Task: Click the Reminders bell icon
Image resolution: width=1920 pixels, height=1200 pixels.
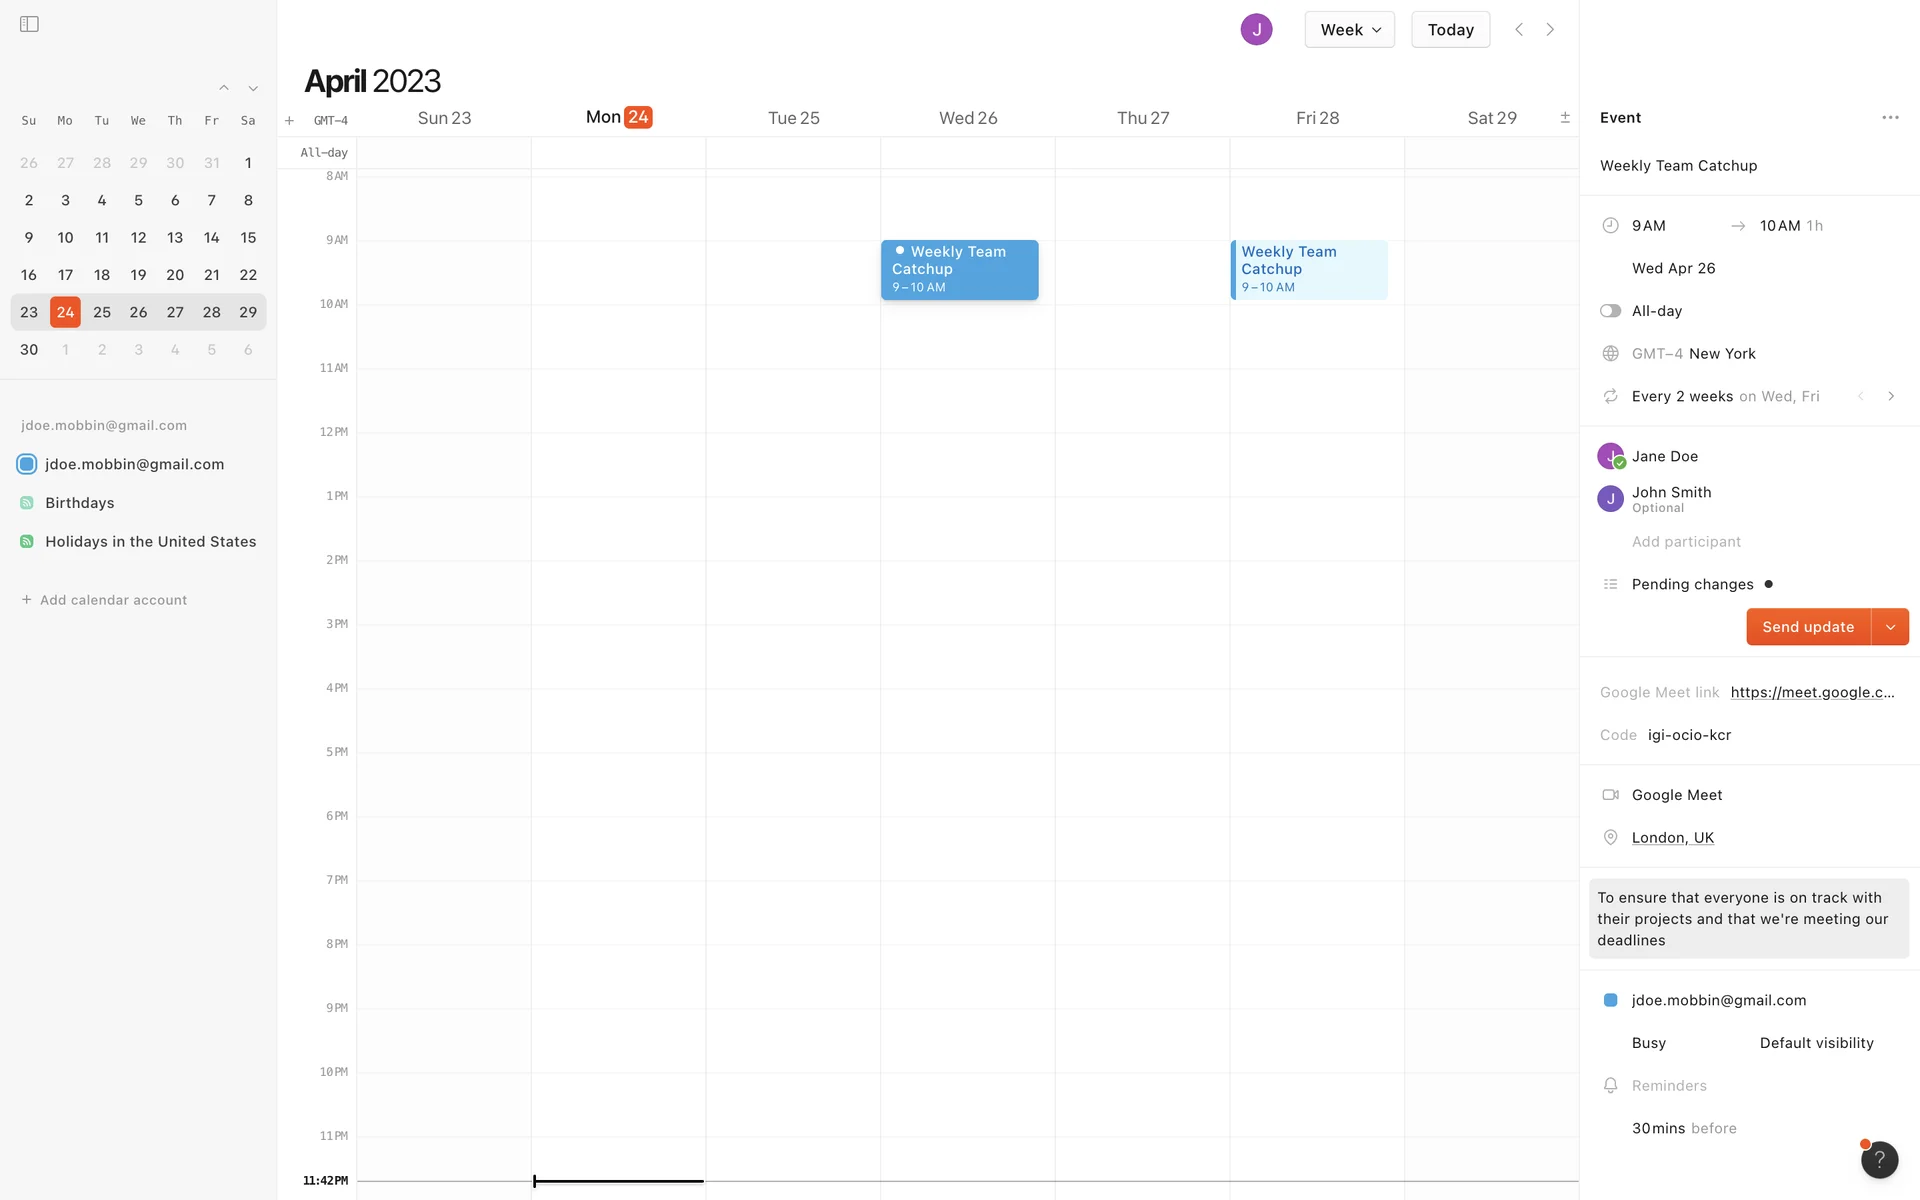Action: pos(1610,1086)
